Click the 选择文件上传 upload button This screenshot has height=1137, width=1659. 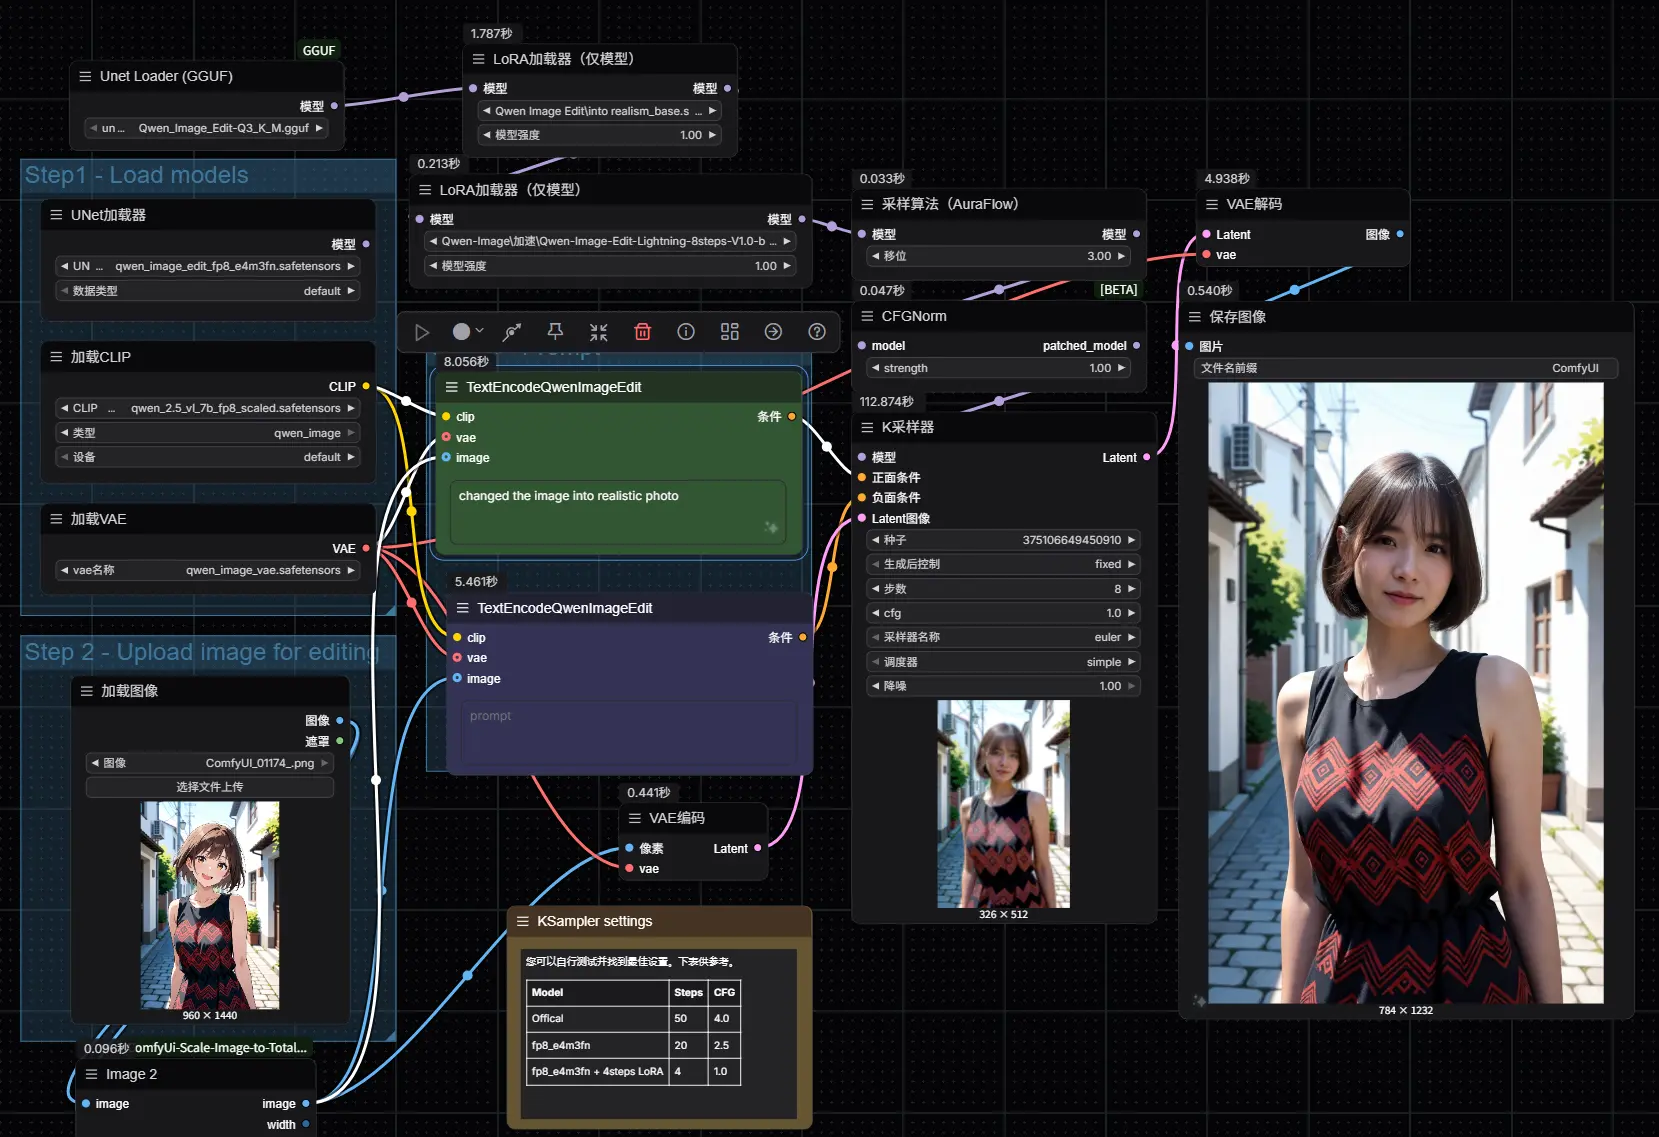[210, 787]
